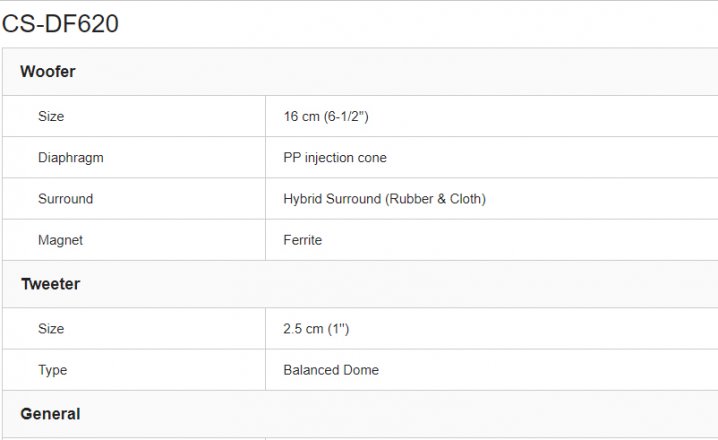Click the 2.5 cm (1") value

click(316, 329)
